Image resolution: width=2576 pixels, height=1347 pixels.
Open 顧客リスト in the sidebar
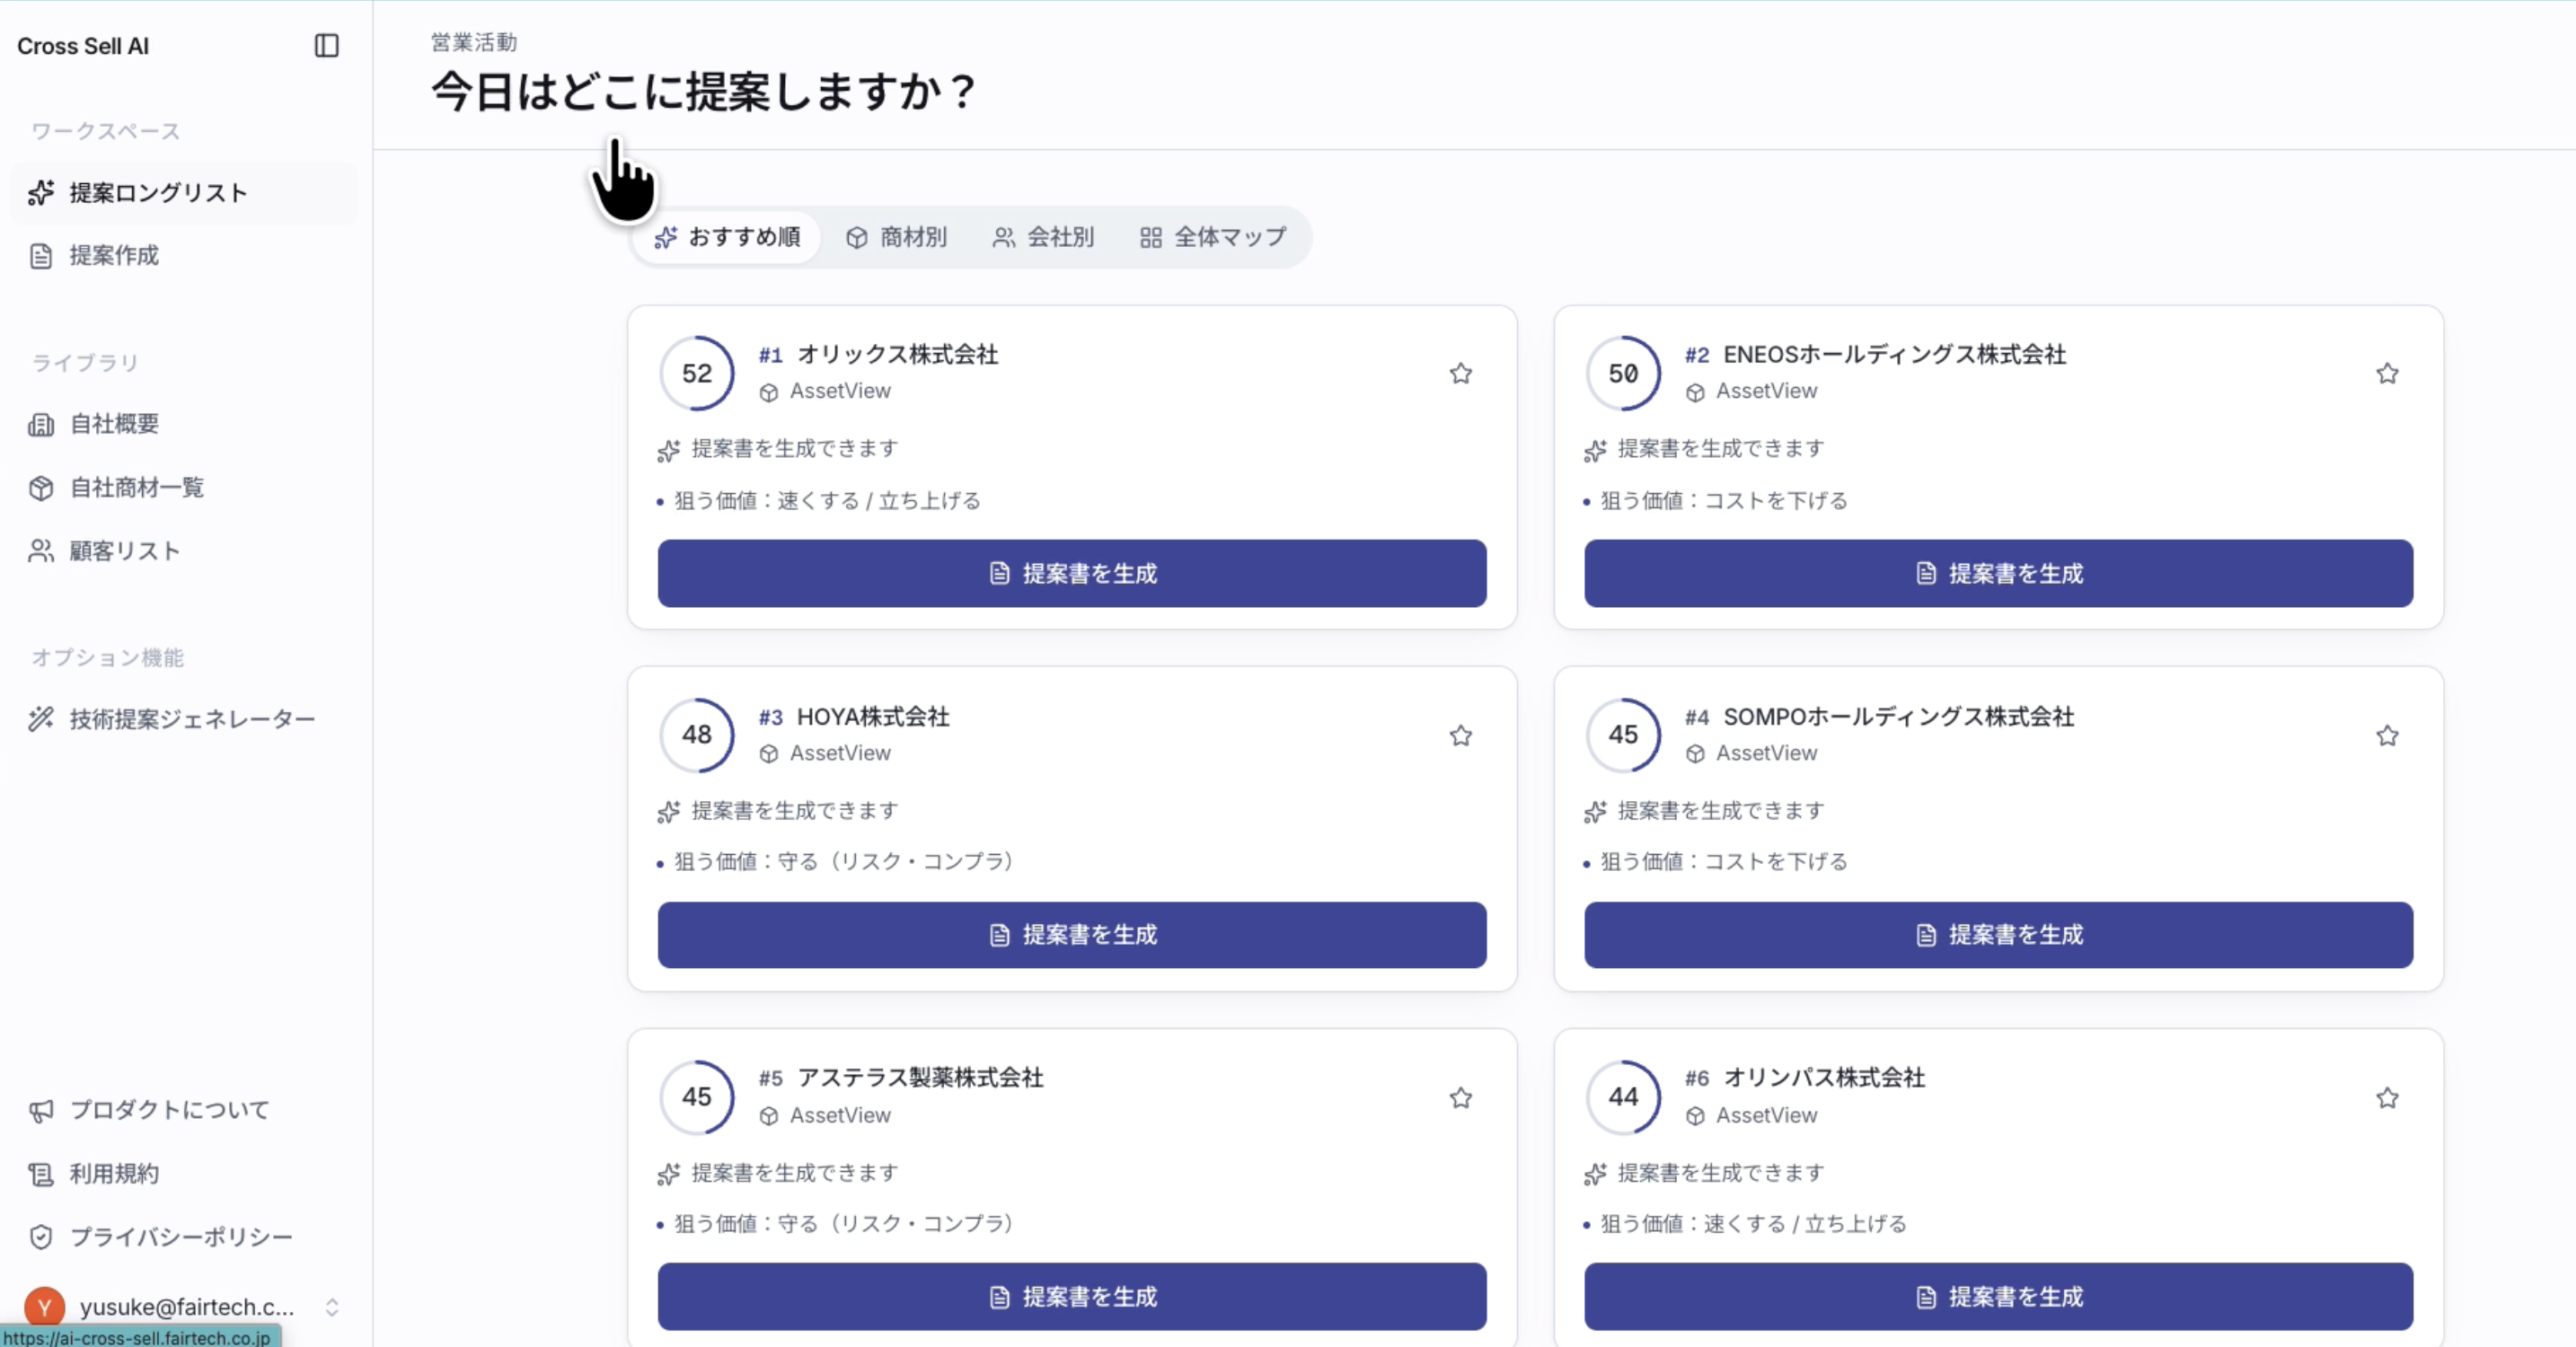[184, 551]
